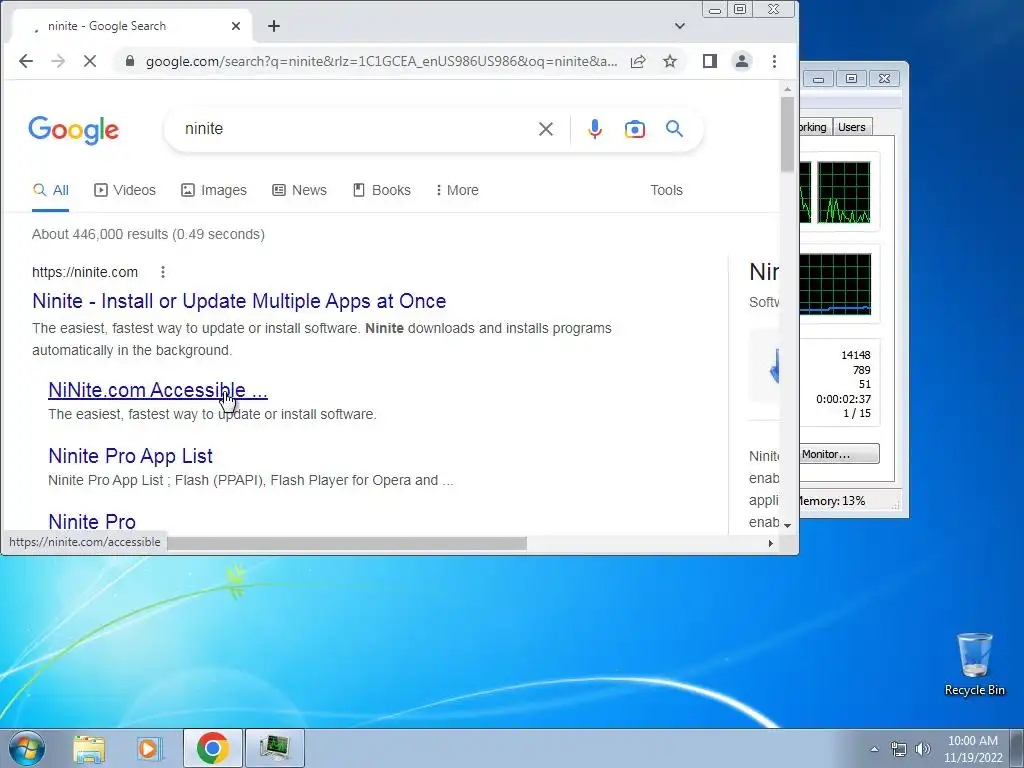This screenshot has width=1024, height=768.
Task: Click Memory: 13% status text
Action: pos(831,501)
